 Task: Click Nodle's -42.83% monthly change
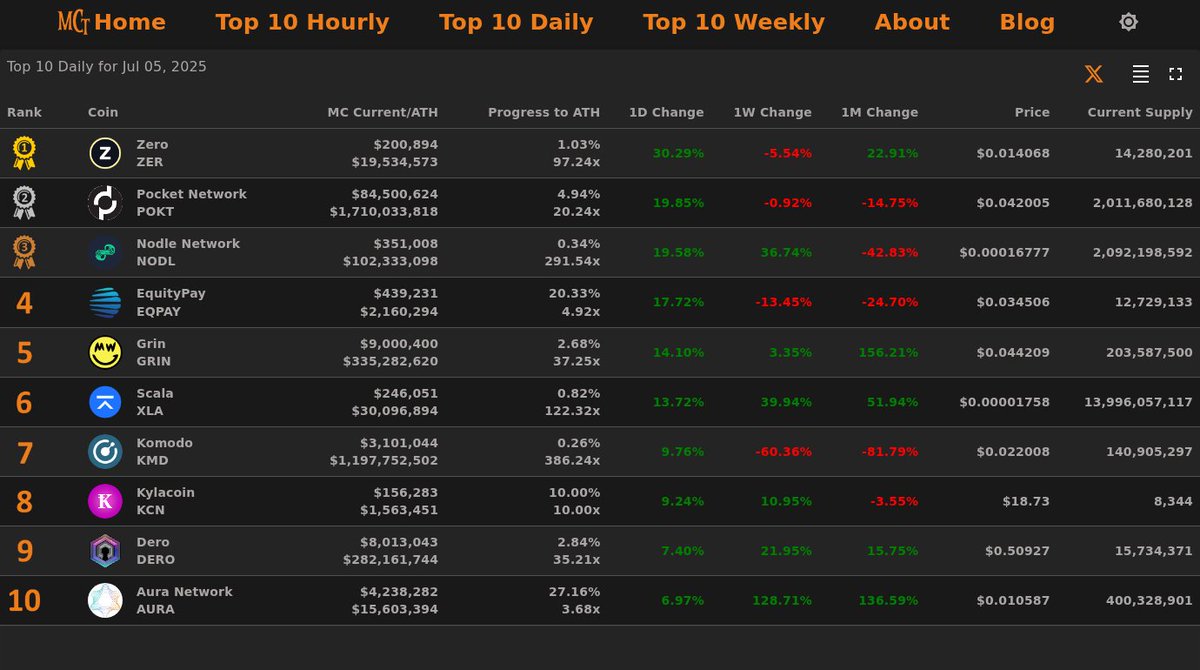(x=889, y=252)
